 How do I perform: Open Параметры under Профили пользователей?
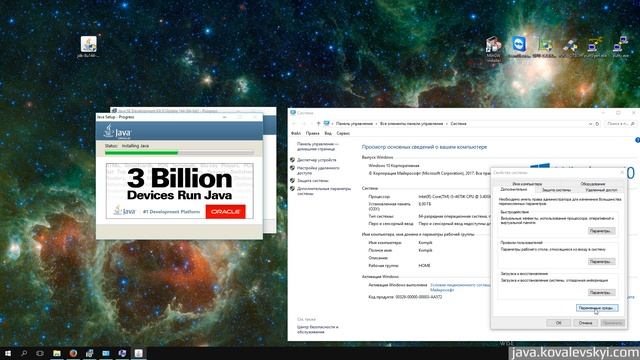pos(601,262)
